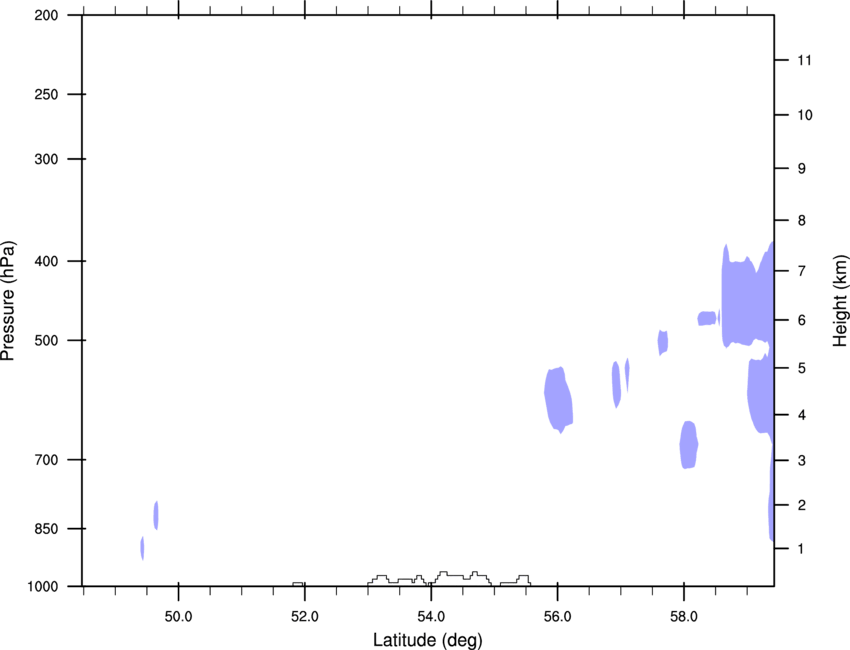The width and height of the screenshot is (850, 650).
Task: Click height tick label 2
Action: (x=802, y=505)
